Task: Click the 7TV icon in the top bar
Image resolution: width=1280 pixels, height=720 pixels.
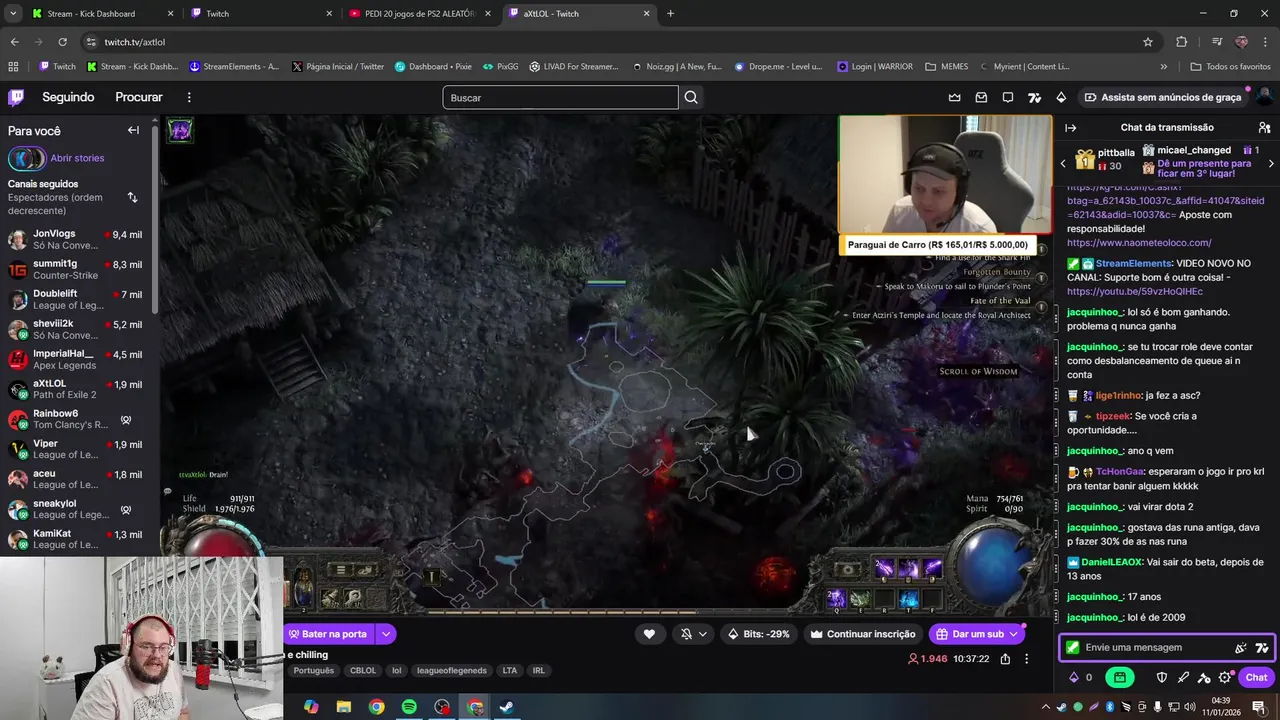Action: pos(1035,97)
